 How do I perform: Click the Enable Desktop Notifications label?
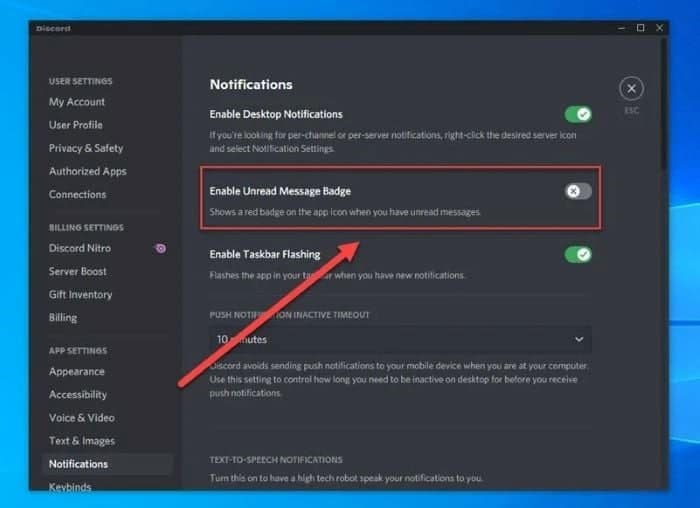click(x=276, y=114)
